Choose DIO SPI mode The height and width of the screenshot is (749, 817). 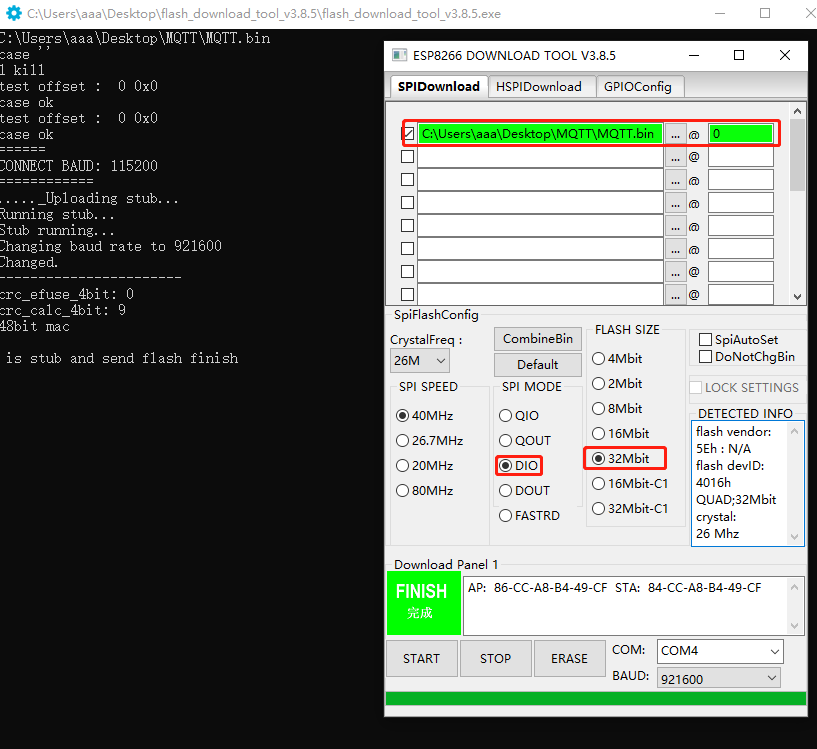519,465
